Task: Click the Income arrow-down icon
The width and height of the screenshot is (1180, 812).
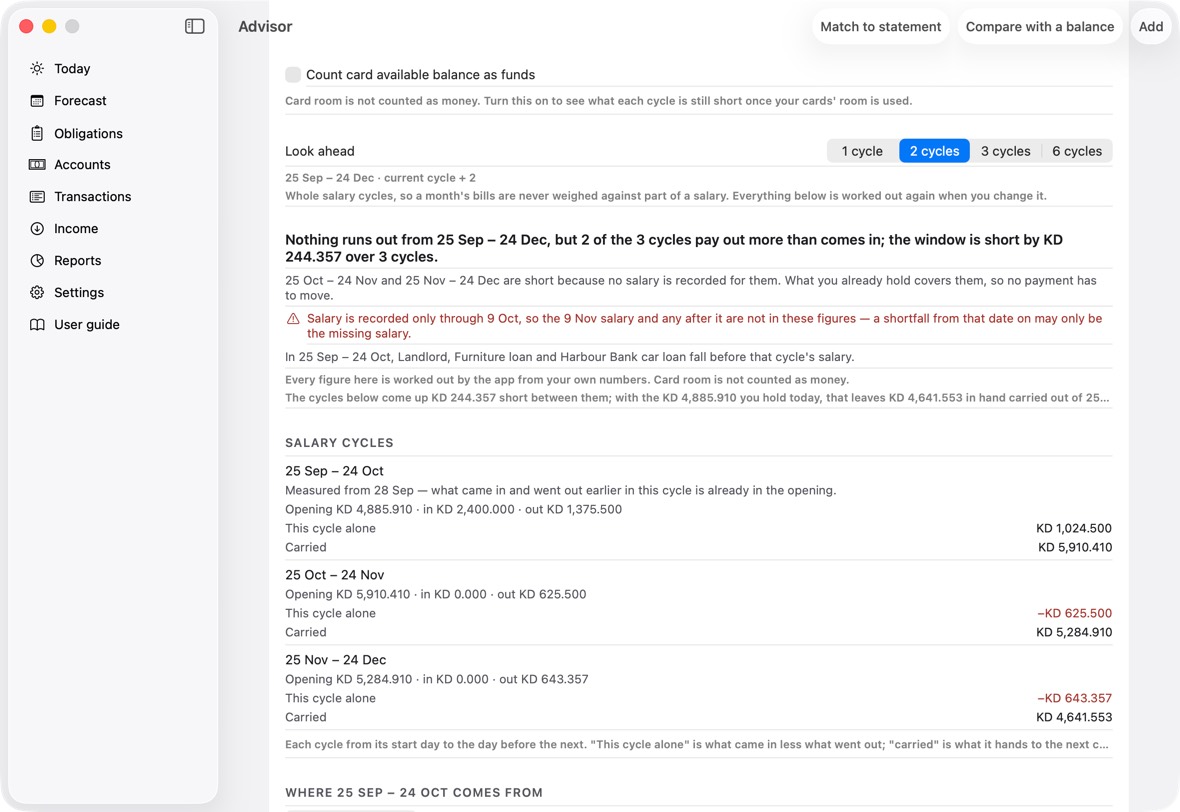Action: pos(37,229)
